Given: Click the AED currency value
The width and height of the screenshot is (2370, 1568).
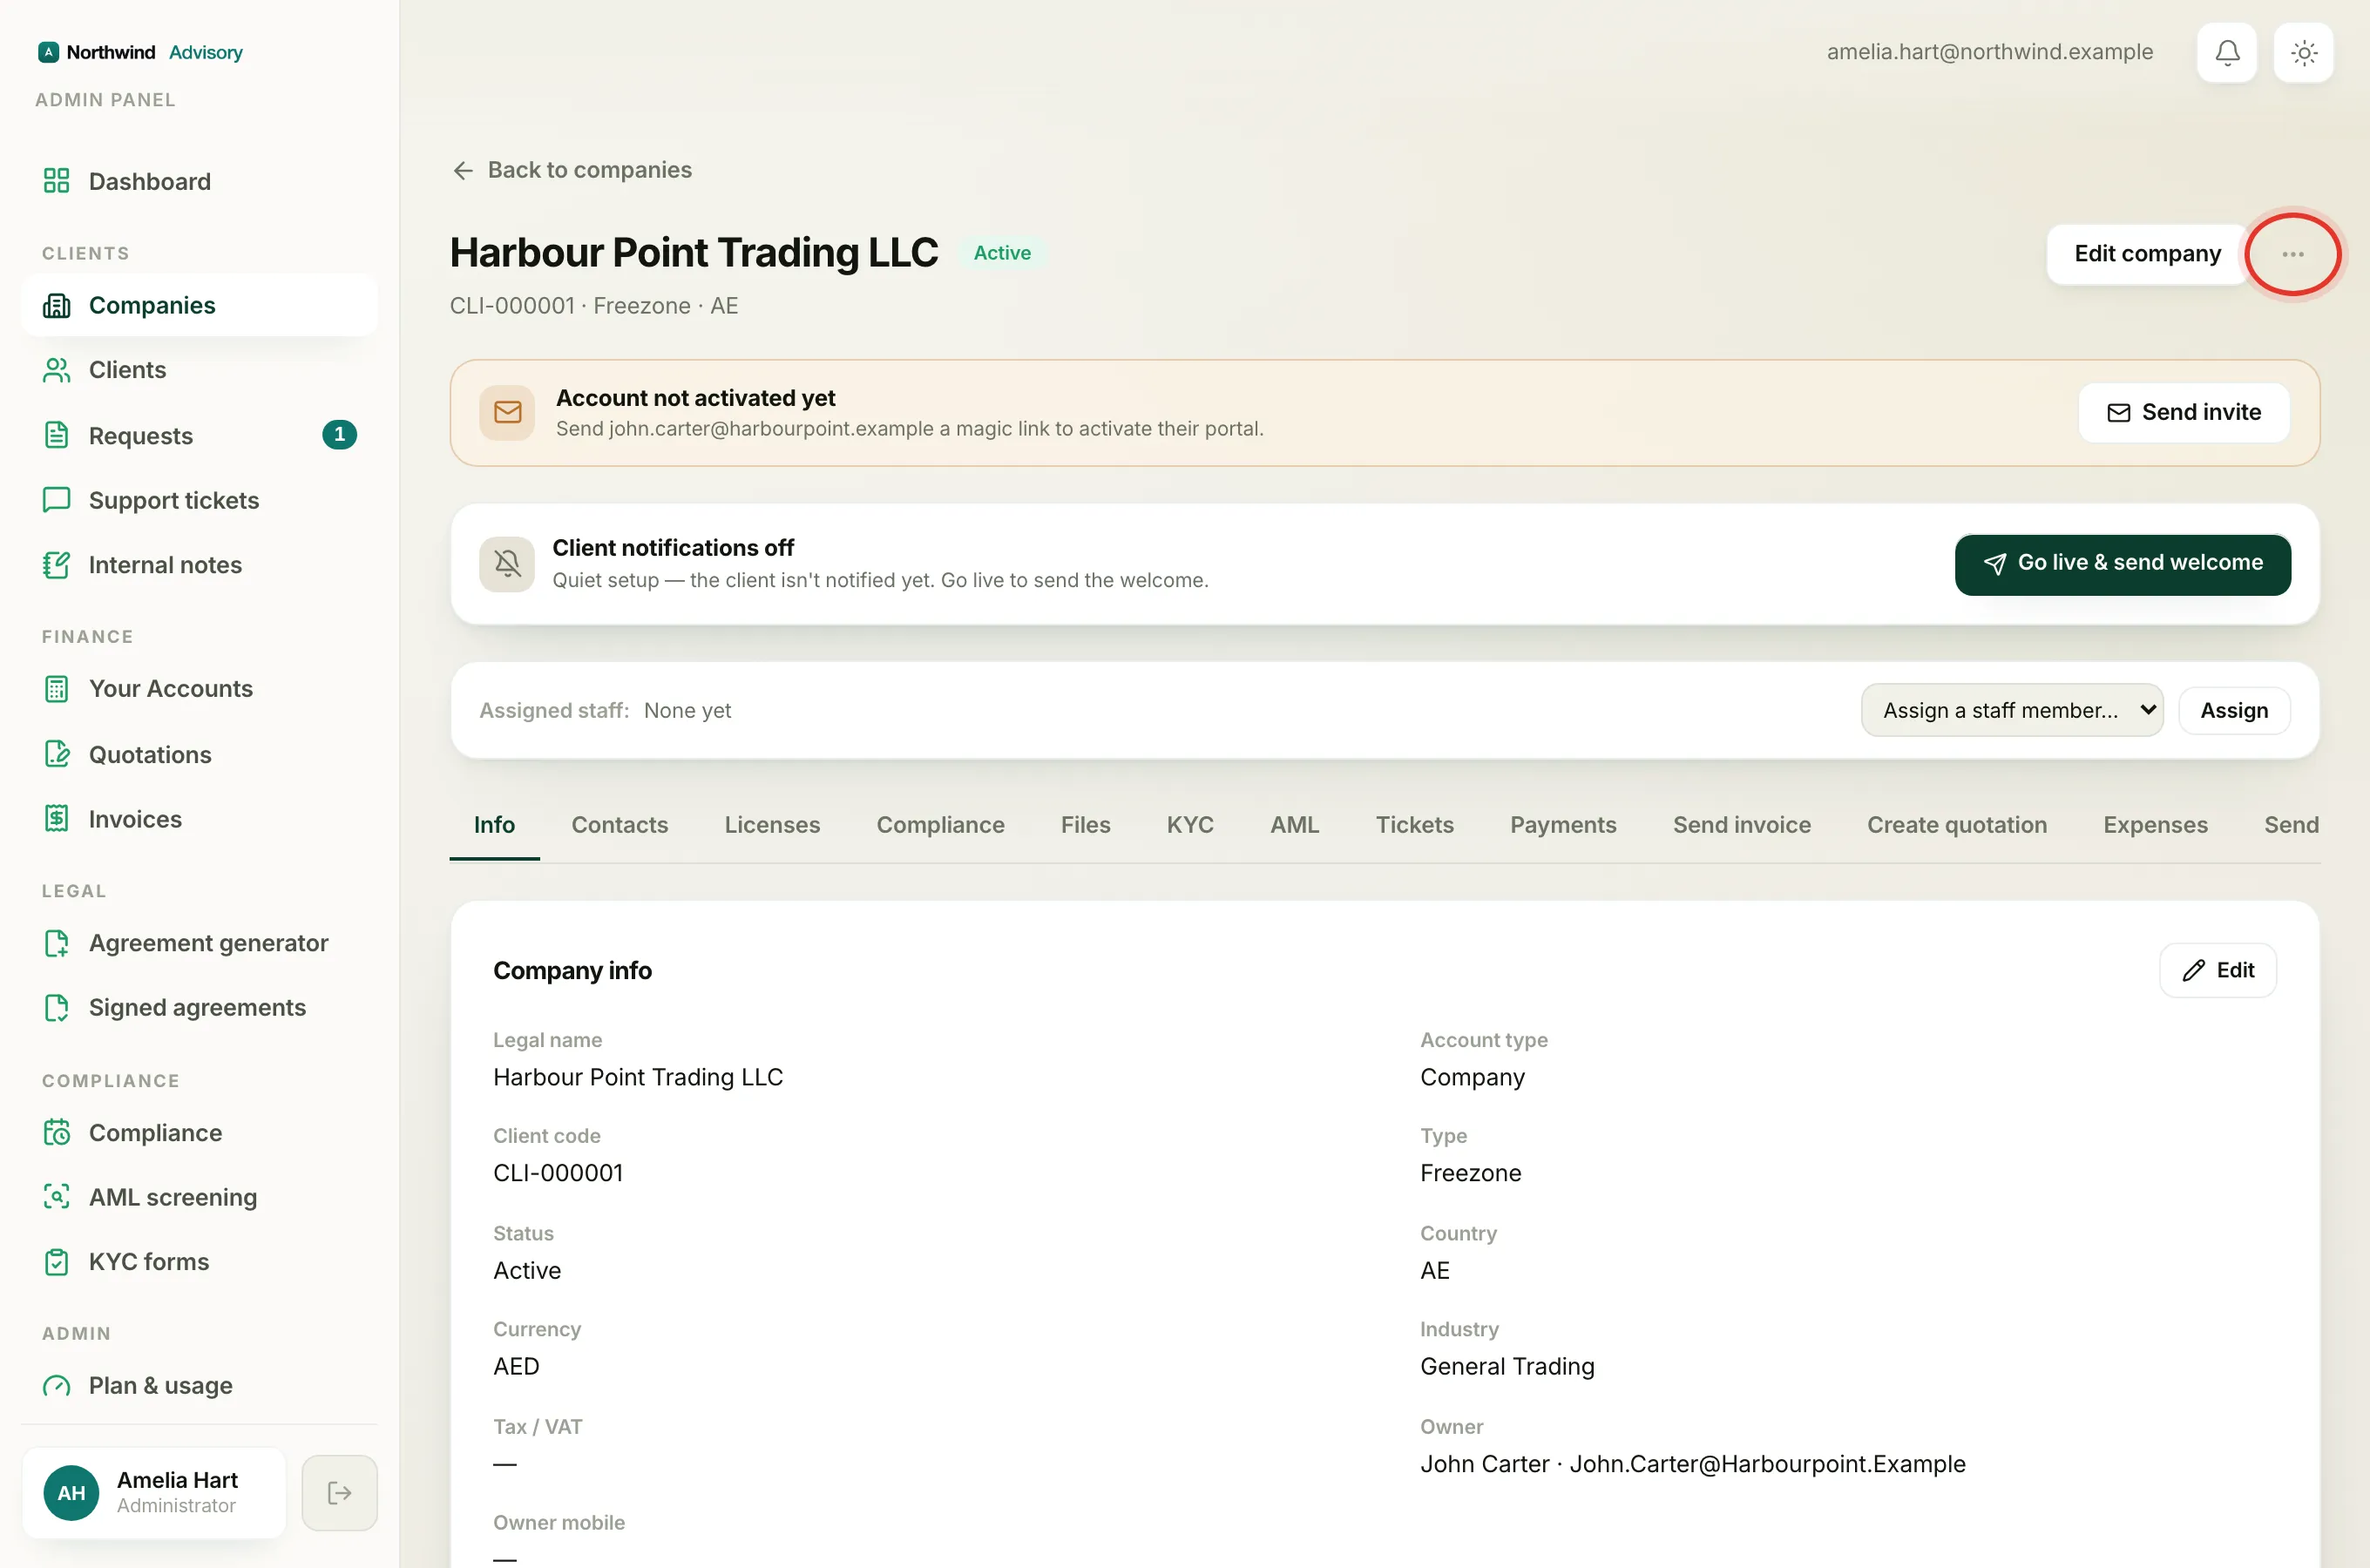Looking at the screenshot, I should pos(516,1367).
